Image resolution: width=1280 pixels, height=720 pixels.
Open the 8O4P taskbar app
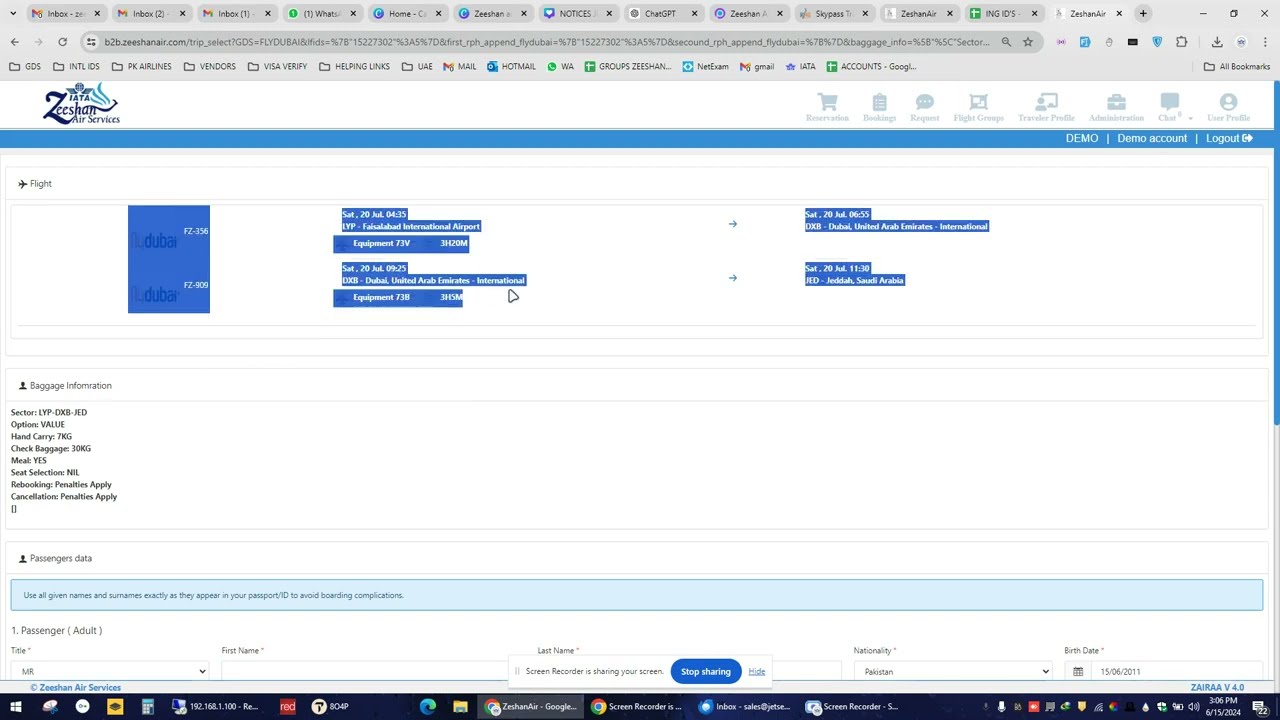[330, 707]
